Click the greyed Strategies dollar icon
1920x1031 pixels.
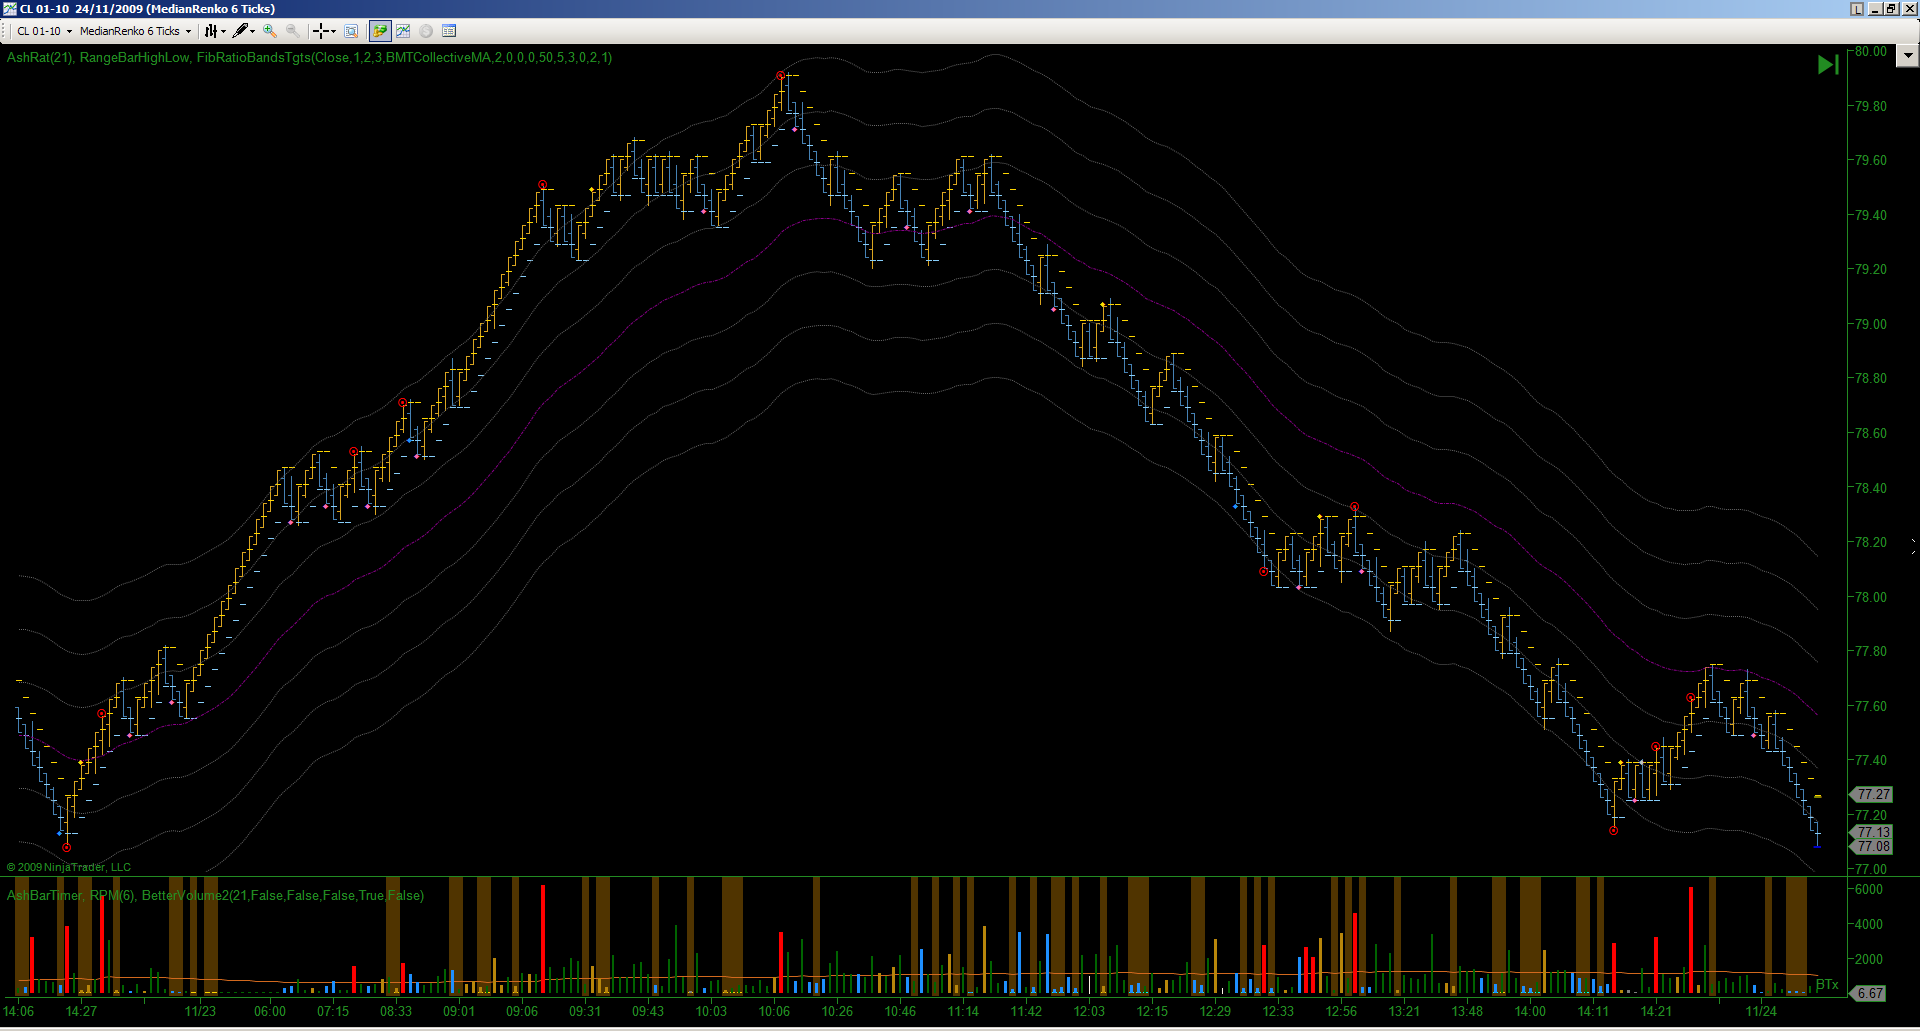426,31
